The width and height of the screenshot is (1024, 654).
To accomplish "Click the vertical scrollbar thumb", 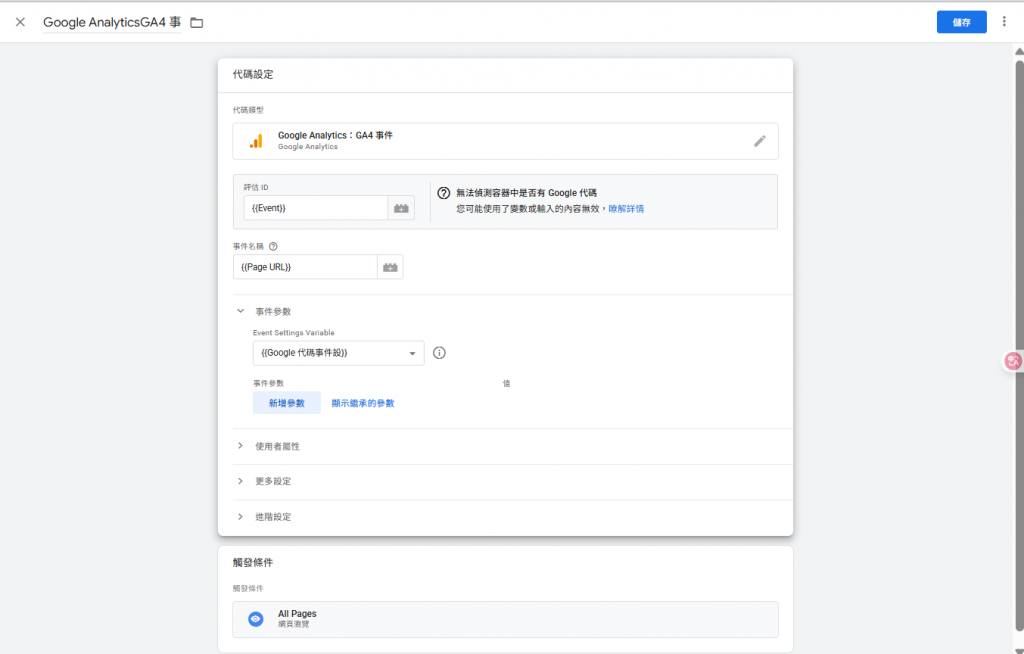I will coord(1019,346).
